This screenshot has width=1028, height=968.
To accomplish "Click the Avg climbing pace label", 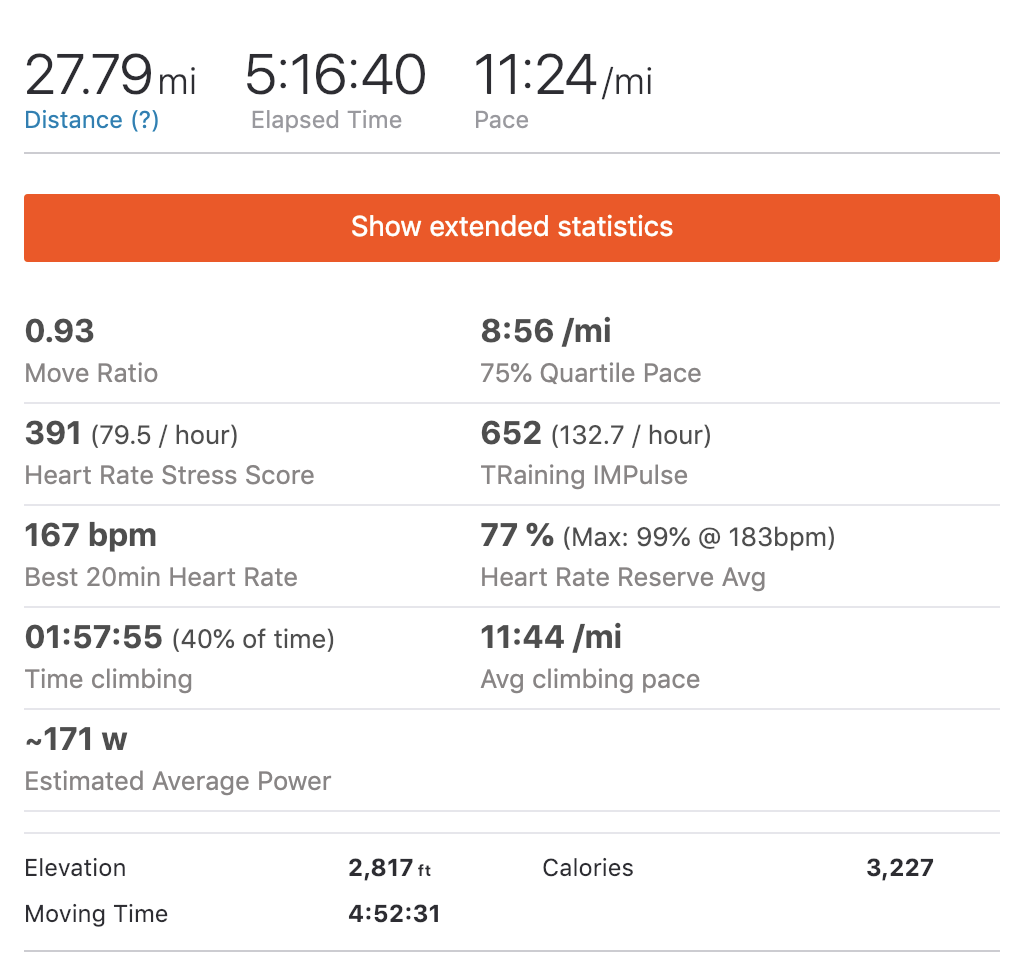I will pyautogui.click(x=590, y=680).
